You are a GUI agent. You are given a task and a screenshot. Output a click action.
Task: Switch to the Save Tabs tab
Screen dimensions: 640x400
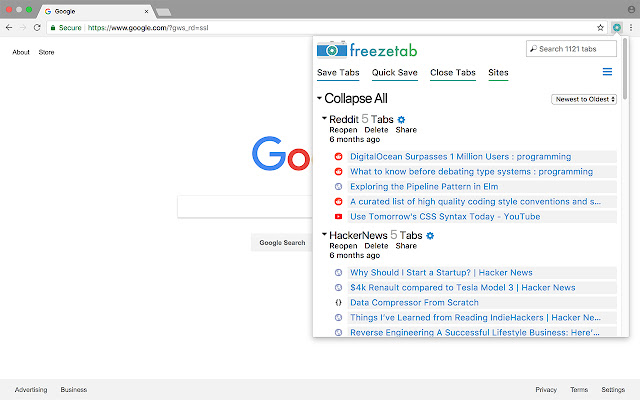click(338, 73)
